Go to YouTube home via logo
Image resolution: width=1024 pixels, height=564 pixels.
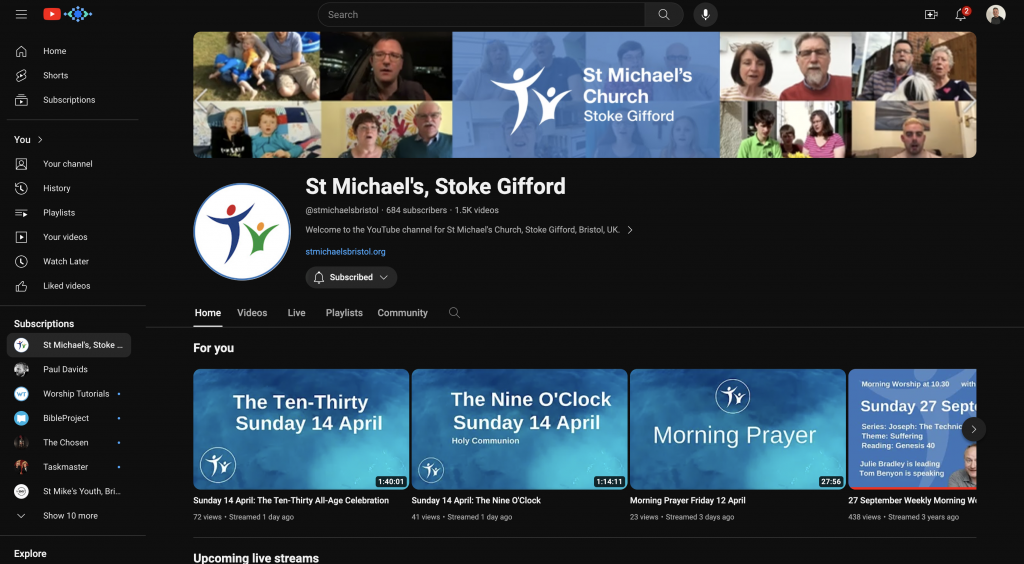[67, 14]
